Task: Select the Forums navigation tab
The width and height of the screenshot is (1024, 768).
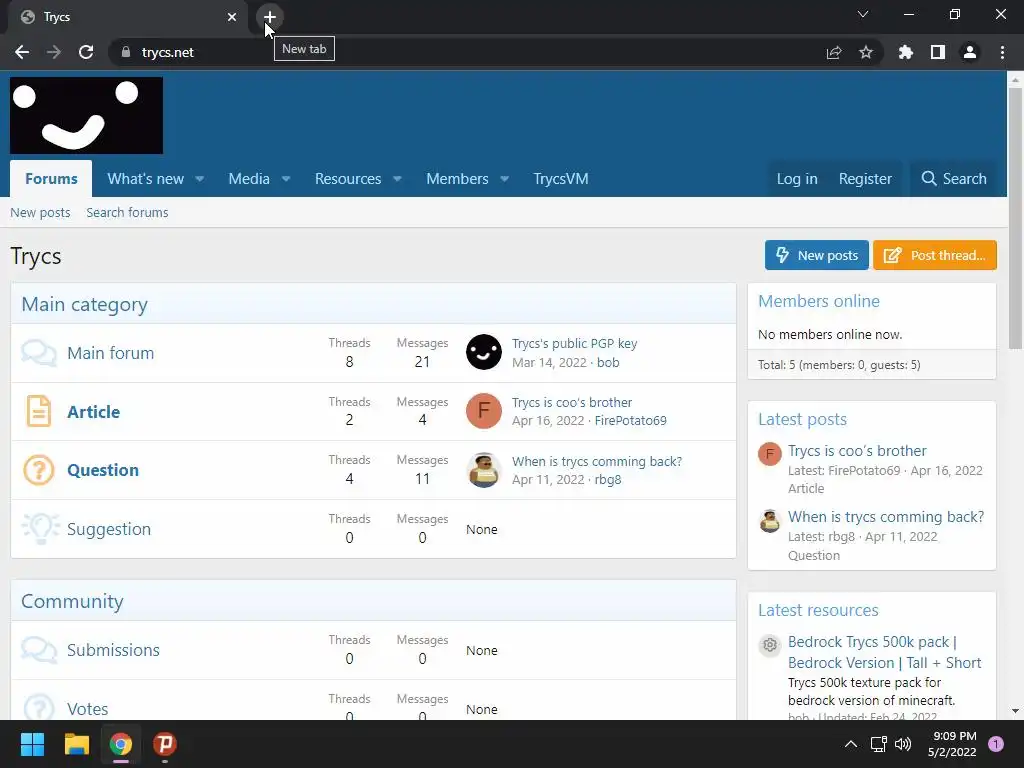Action: [x=51, y=178]
